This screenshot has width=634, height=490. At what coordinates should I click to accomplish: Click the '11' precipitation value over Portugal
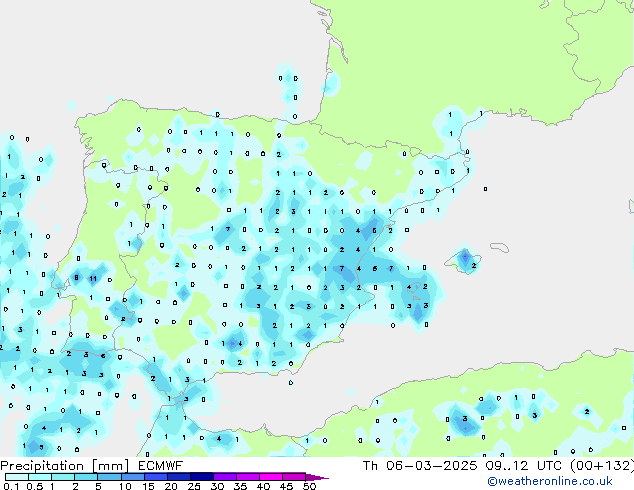click(93, 278)
